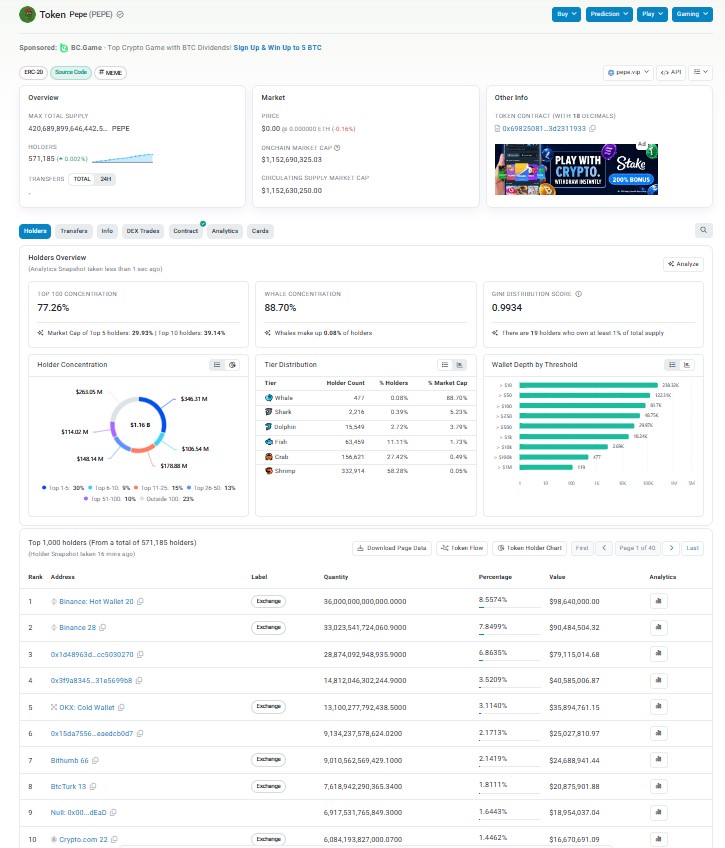Copy the OKX: Cold Wallet address
The width and height of the screenshot is (725, 848).
[x=121, y=707]
